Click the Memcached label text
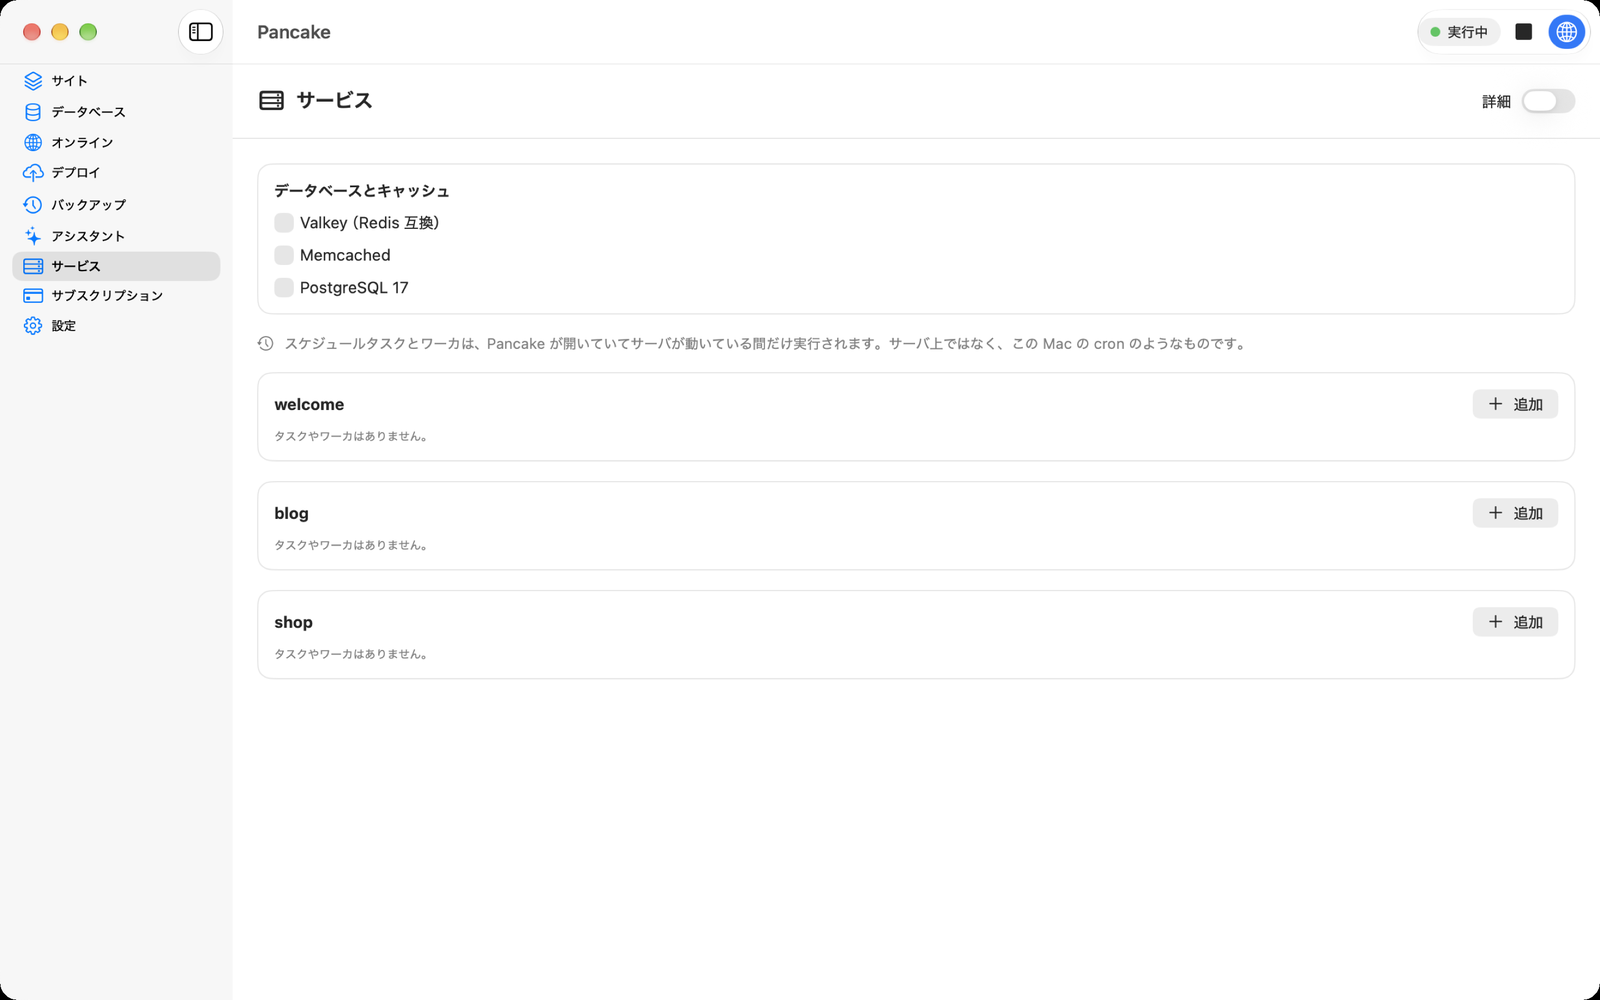Image resolution: width=1600 pixels, height=1000 pixels. point(345,255)
